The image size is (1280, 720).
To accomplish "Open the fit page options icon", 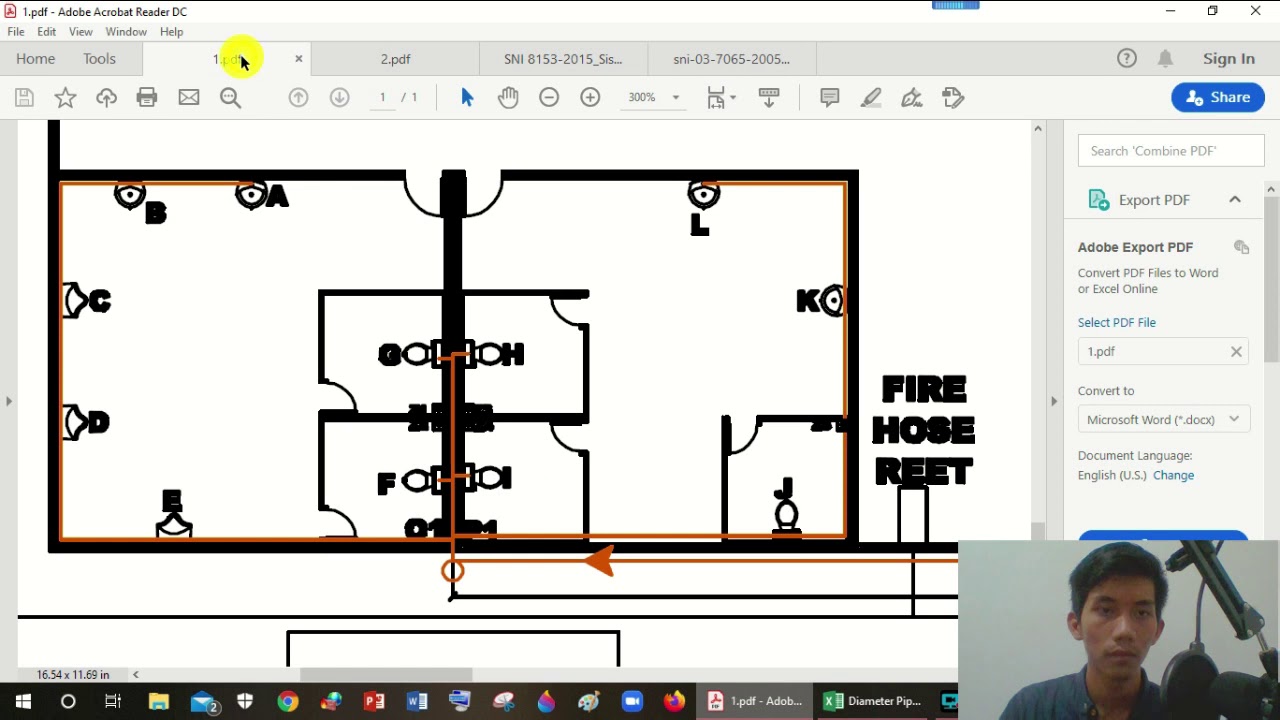I will [721, 97].
